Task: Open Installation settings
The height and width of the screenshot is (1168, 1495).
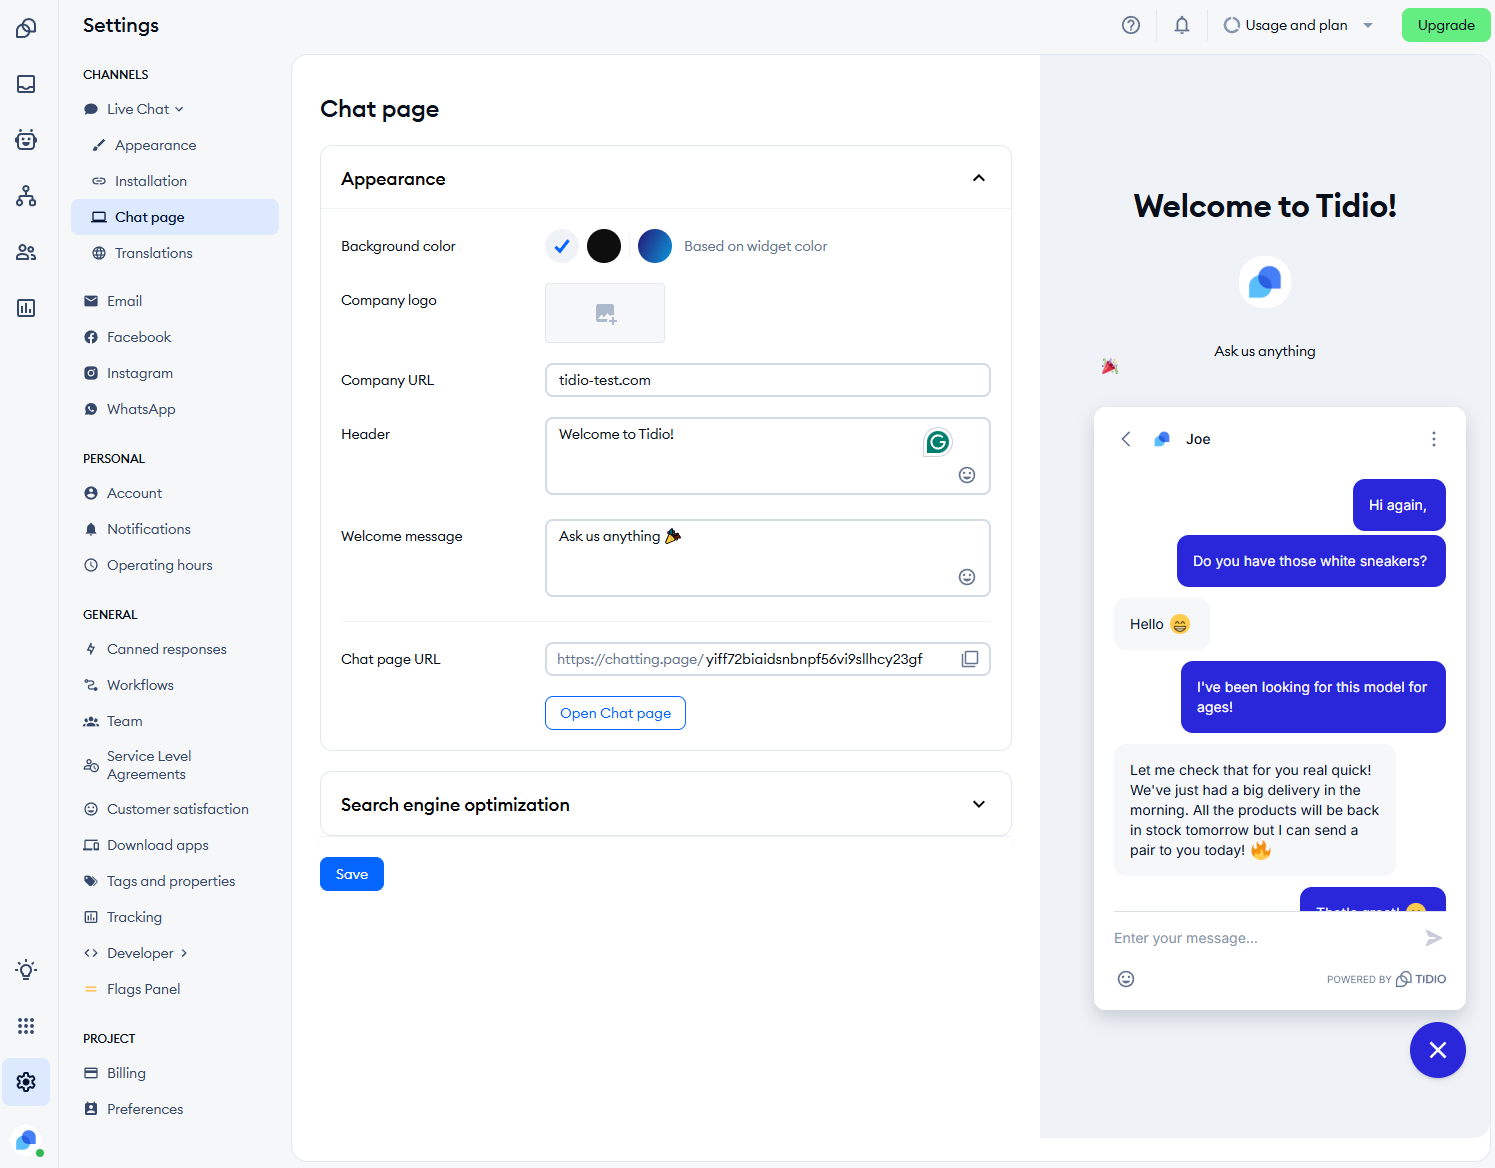Action: [x=175, y=181]
